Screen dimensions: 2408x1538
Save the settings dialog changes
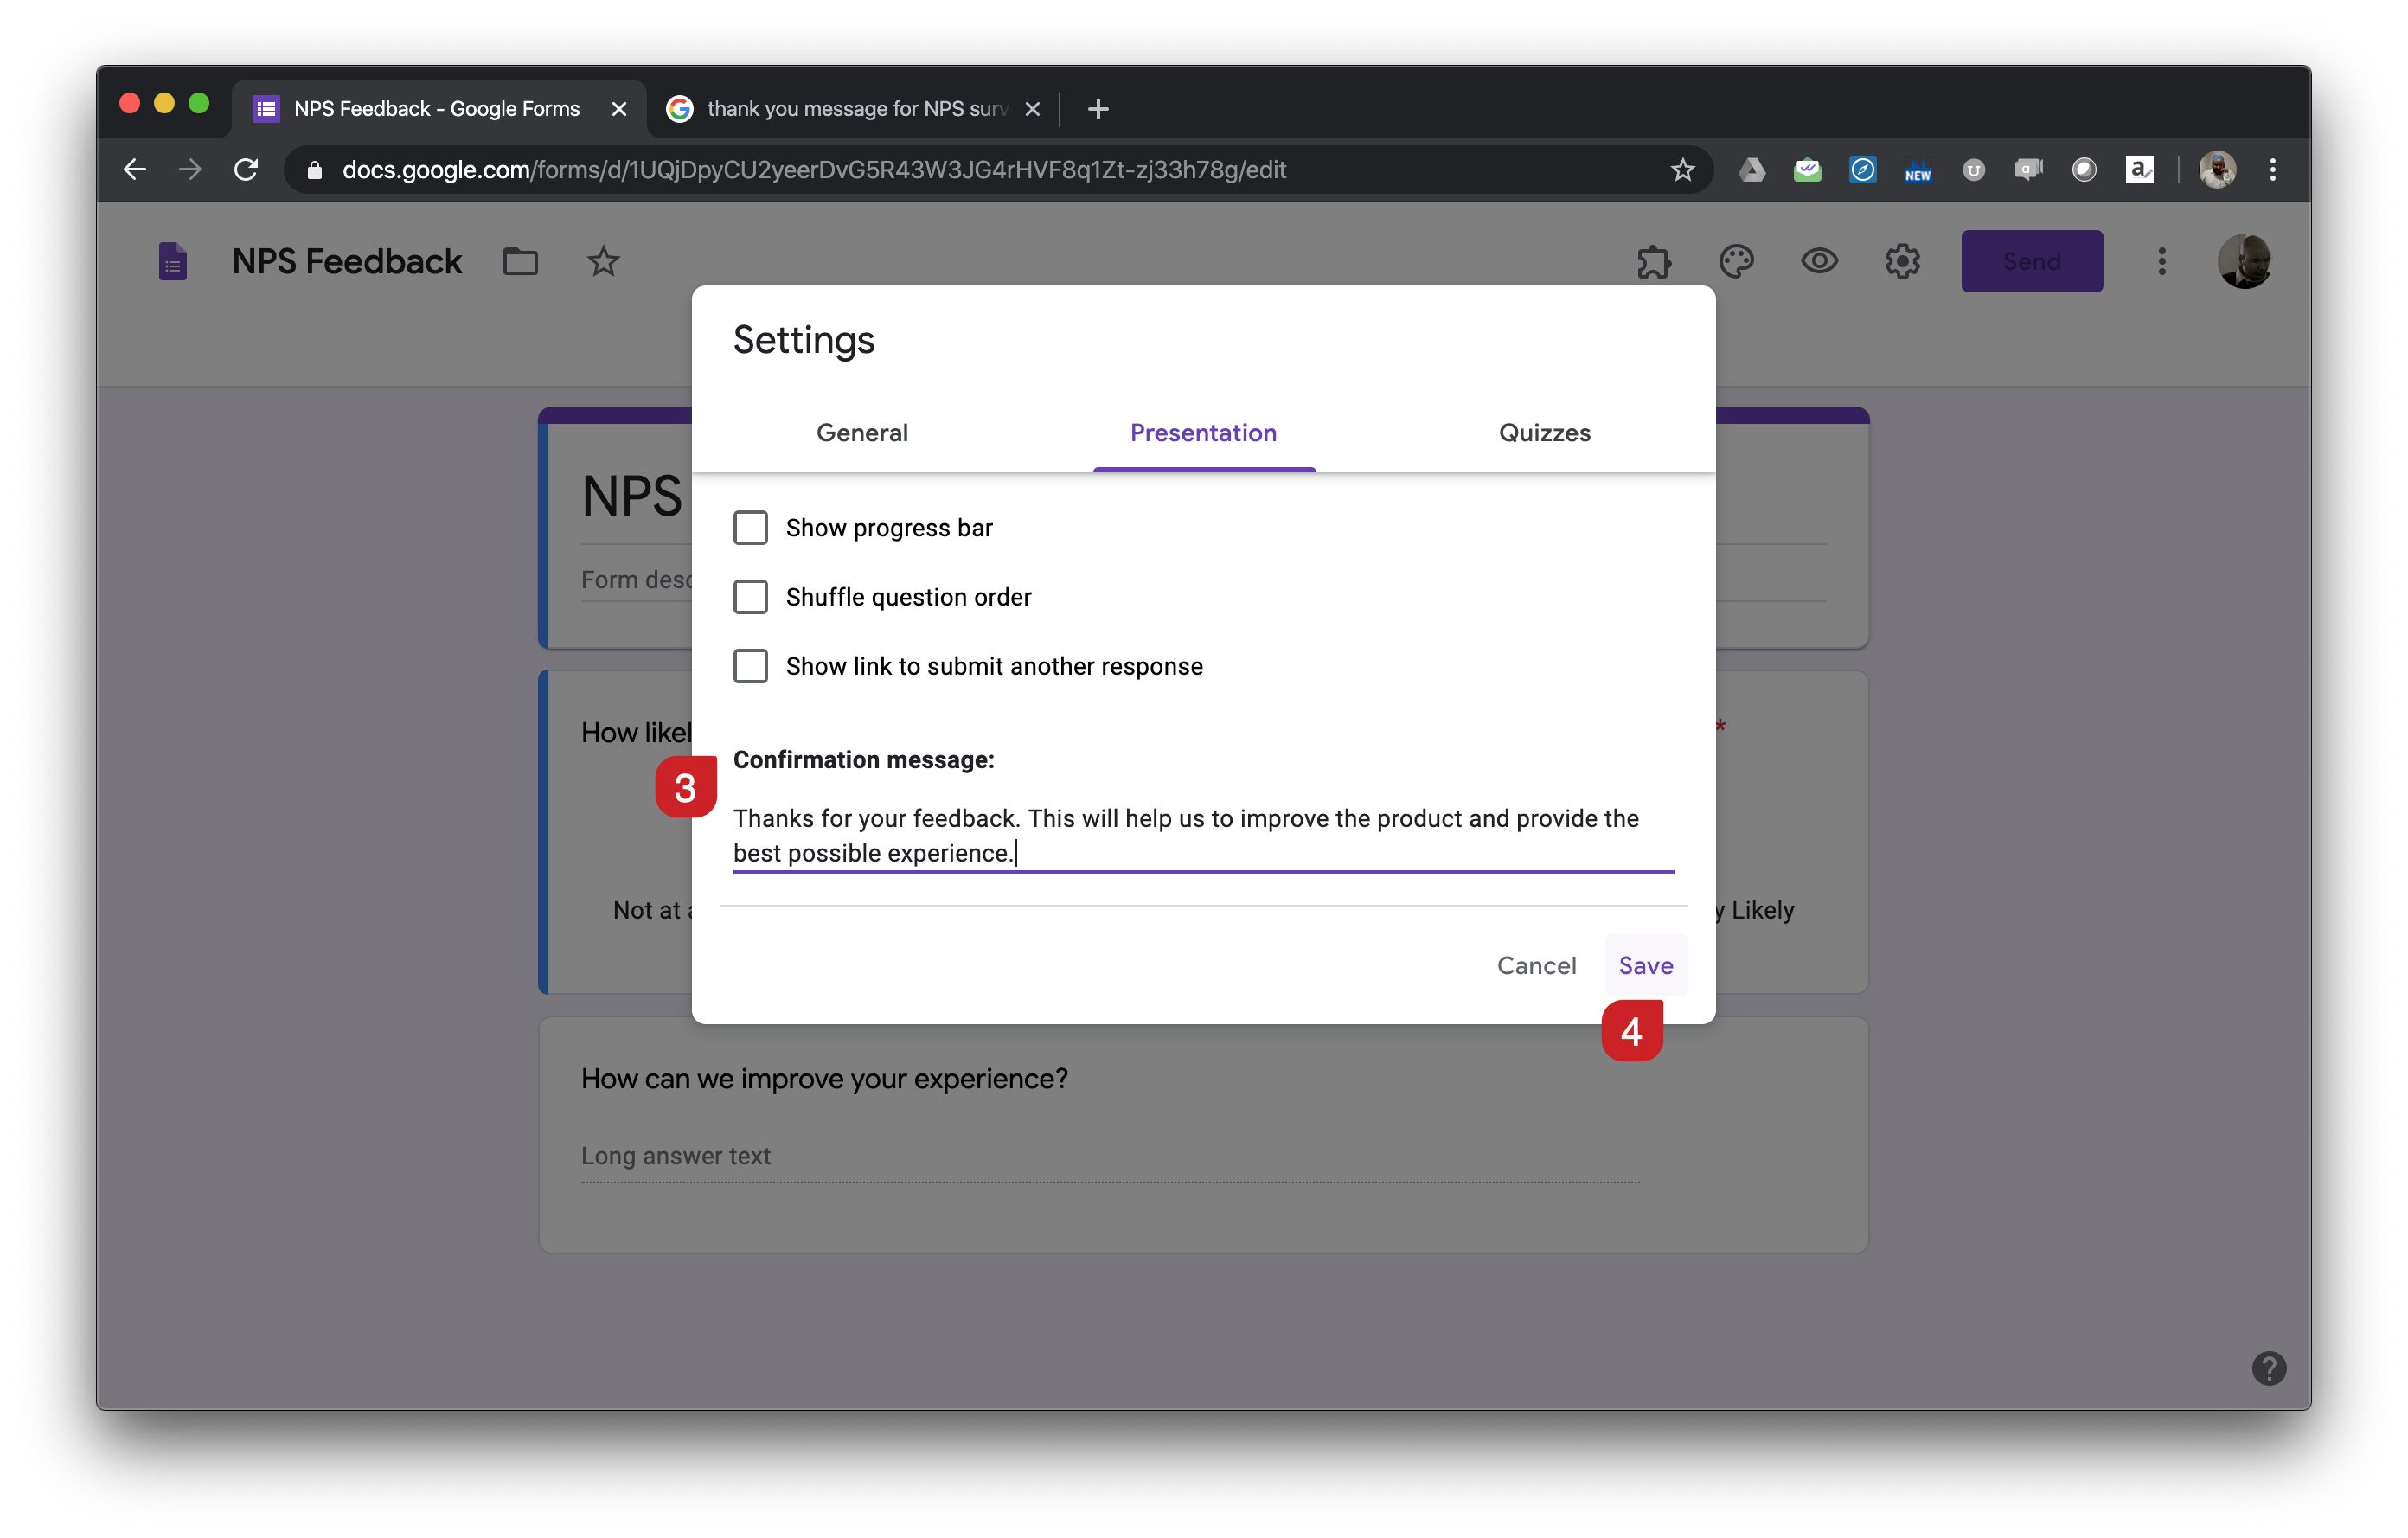[1645, 966]
